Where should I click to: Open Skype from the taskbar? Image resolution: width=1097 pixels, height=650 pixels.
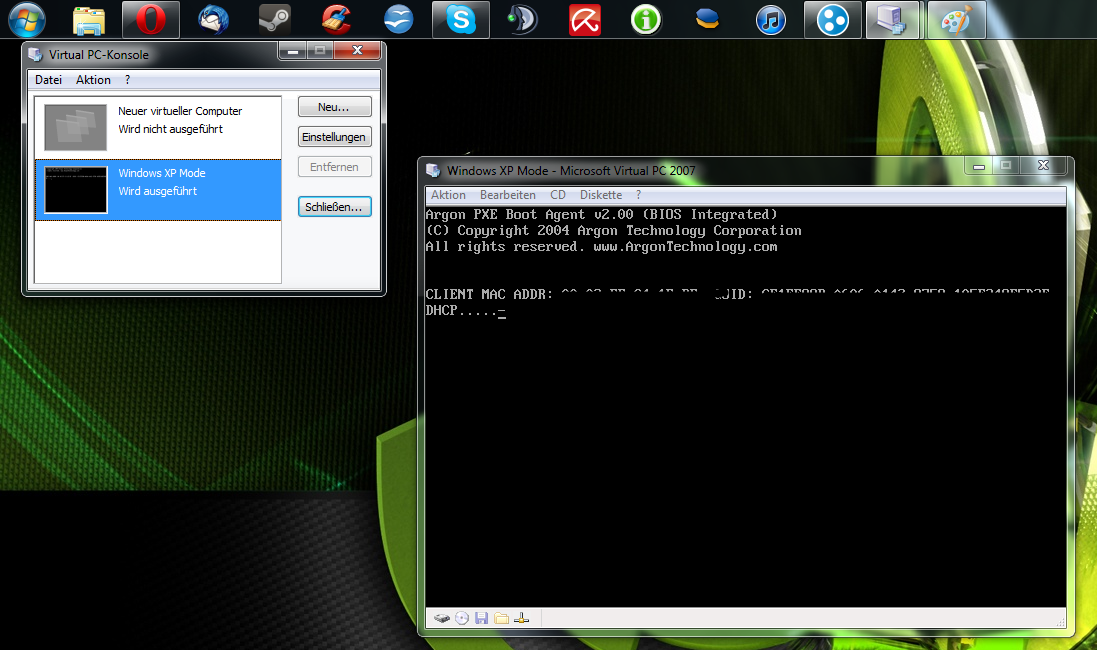[460, 20]
